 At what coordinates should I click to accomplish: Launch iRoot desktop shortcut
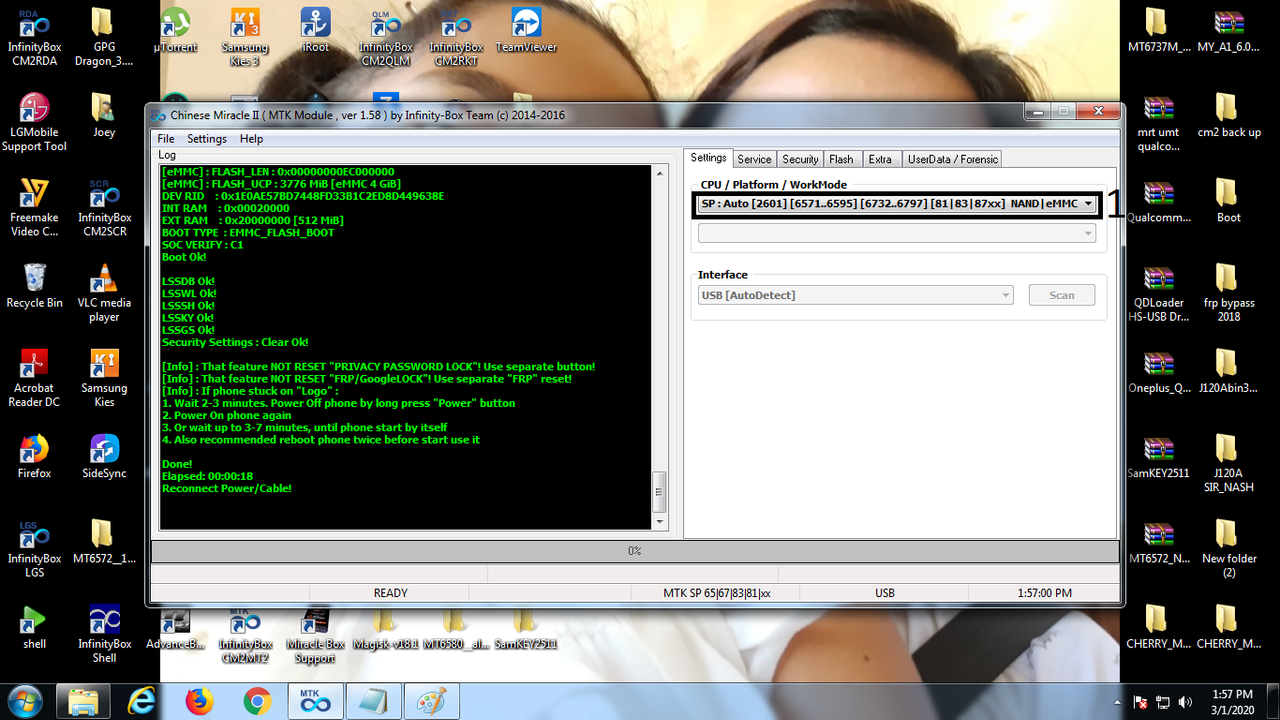tap(316, 30)
